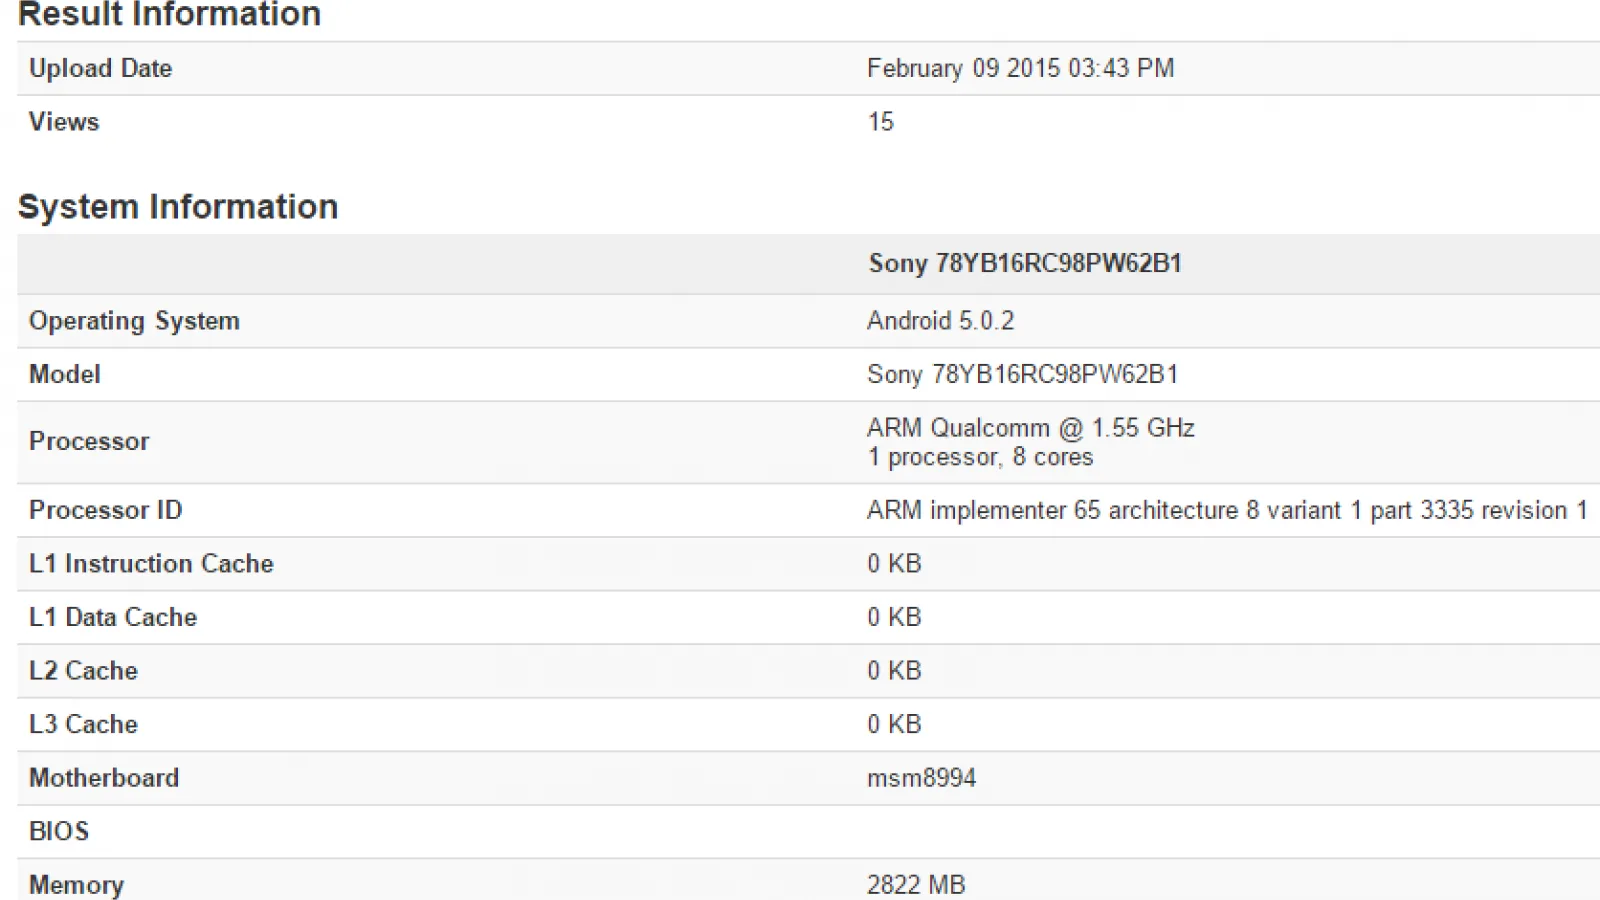Select the ARM implementer 65 architecture value
Screen dimensions: 1600x900
click(1227, 510)
